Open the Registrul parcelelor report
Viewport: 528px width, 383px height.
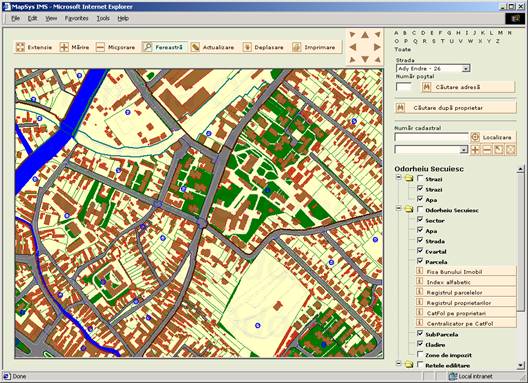point(466,292)
